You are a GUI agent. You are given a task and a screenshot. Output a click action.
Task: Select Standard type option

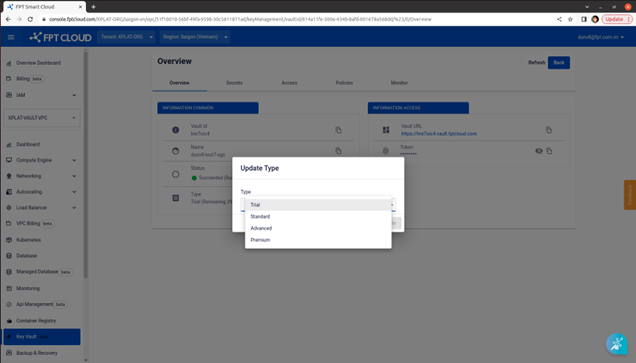click(x=318, y=217)
